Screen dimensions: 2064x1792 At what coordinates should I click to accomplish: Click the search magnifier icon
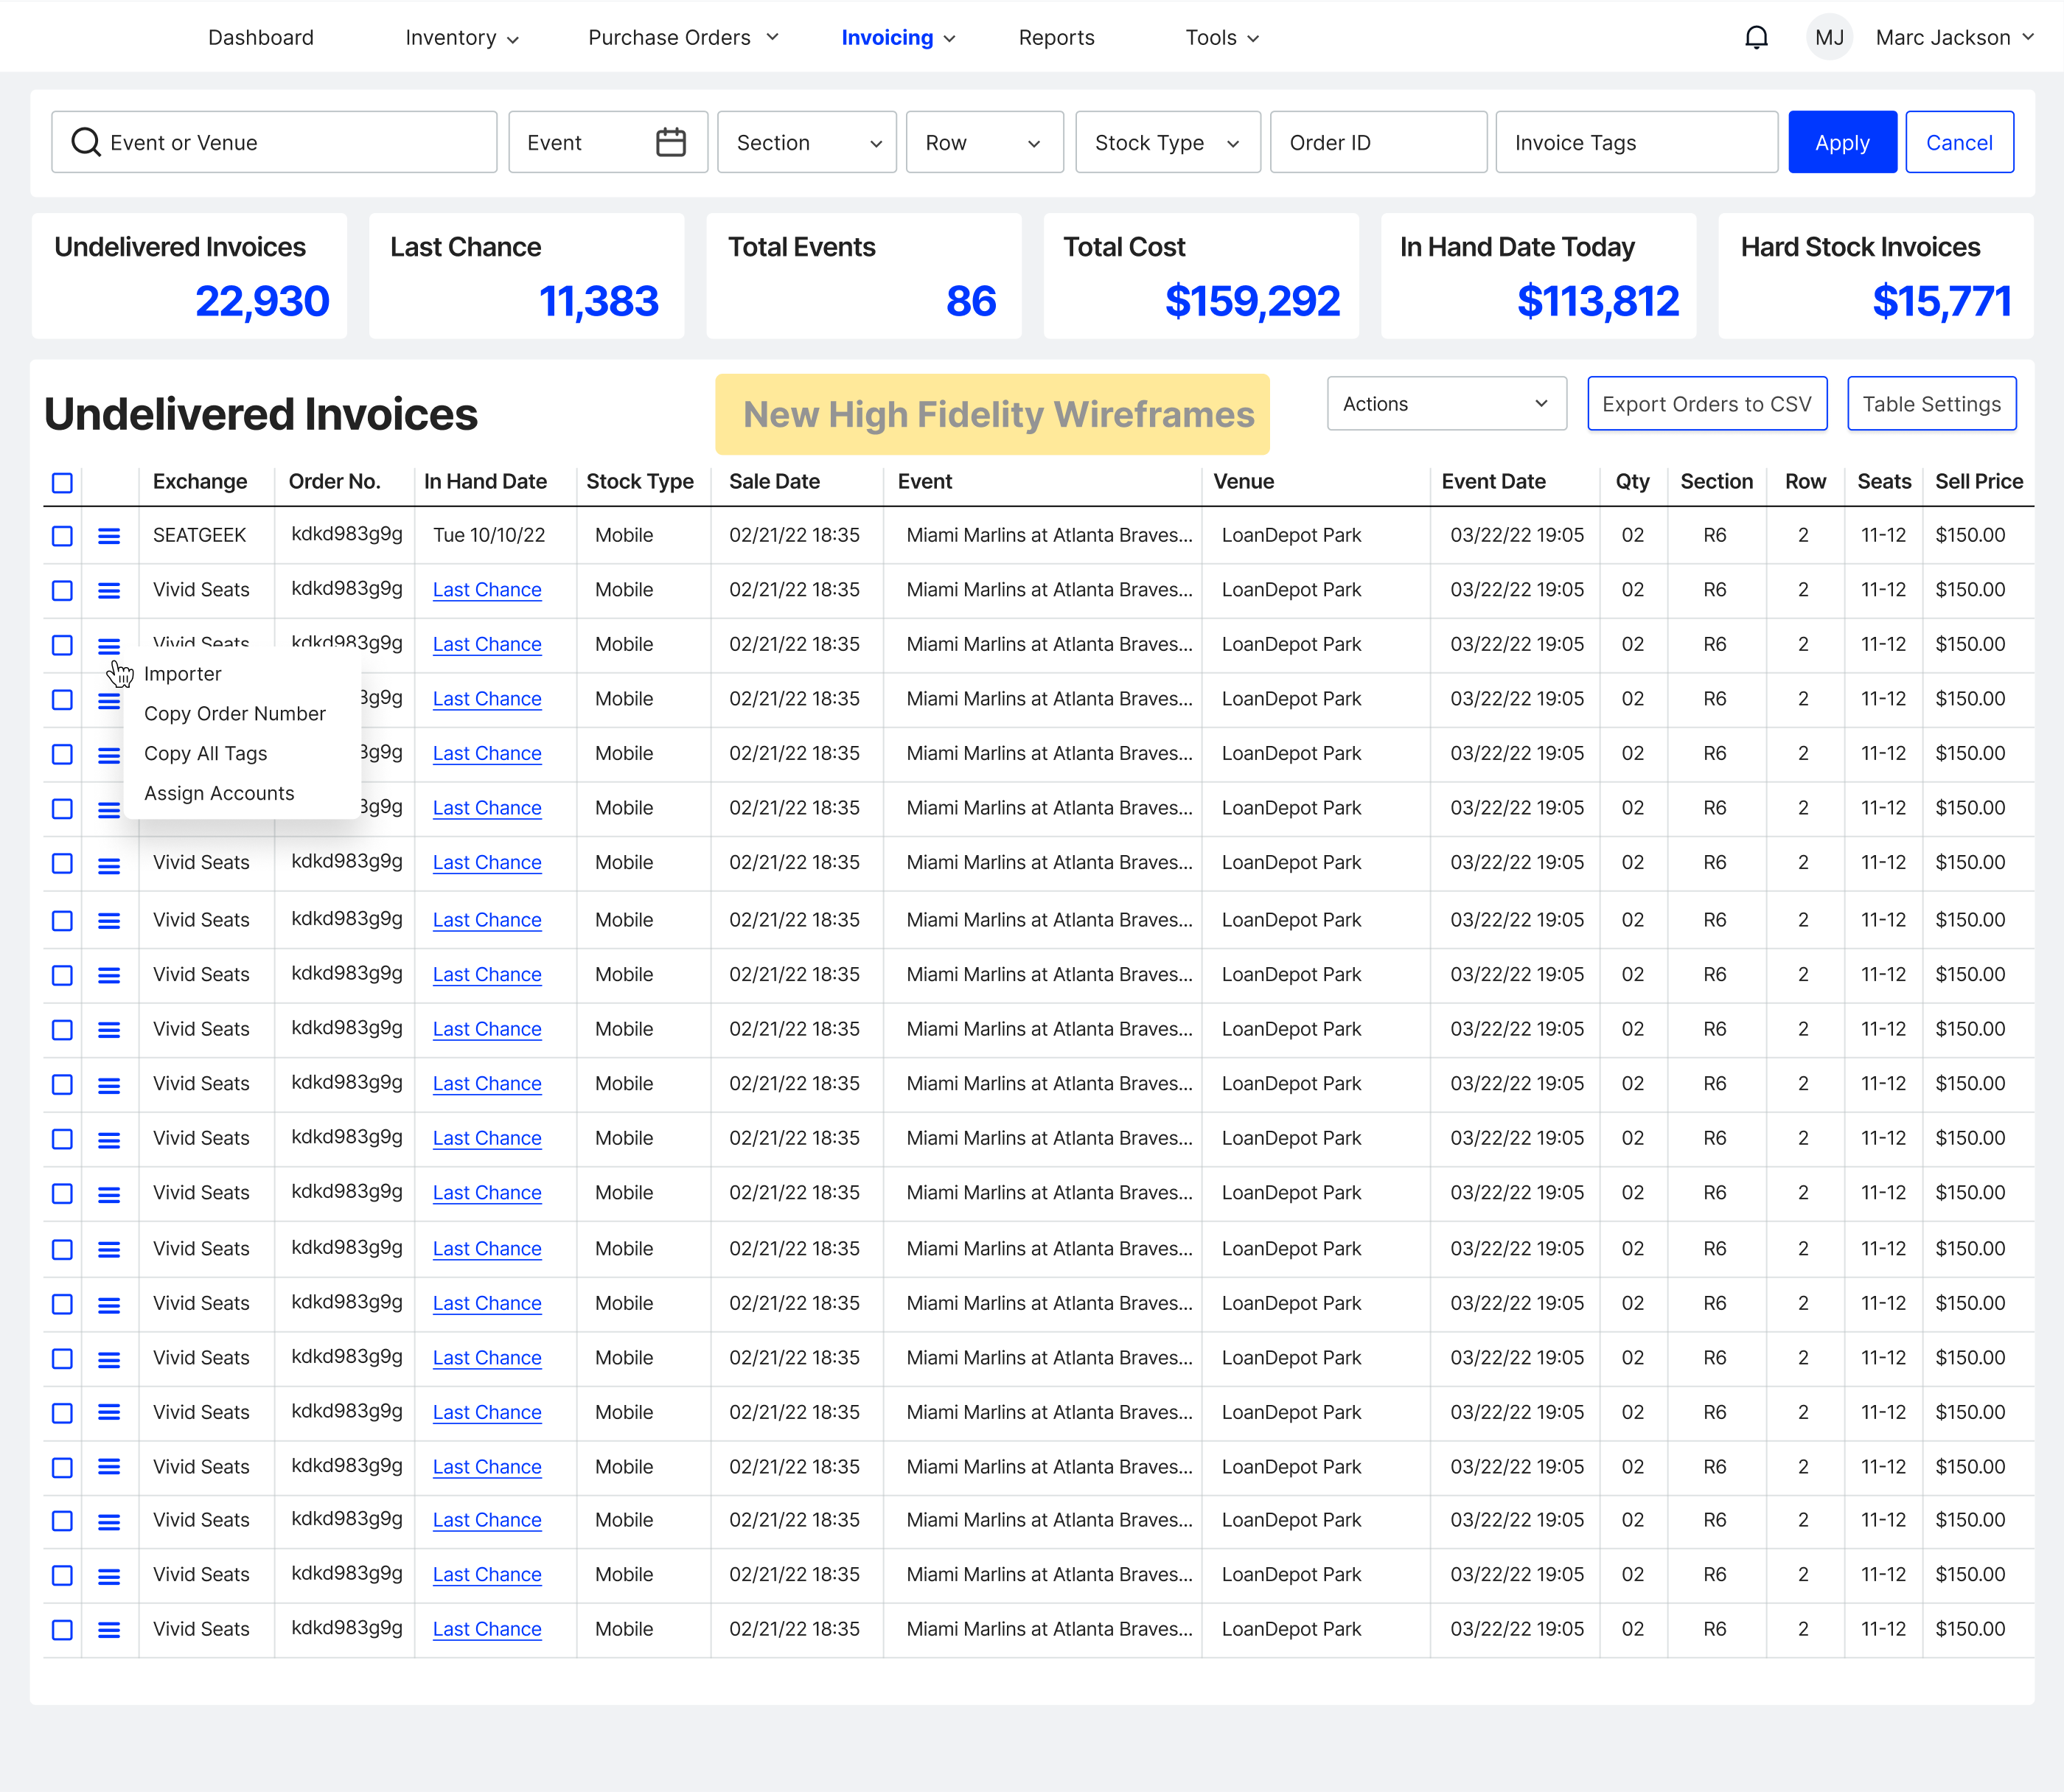(86, 142)
